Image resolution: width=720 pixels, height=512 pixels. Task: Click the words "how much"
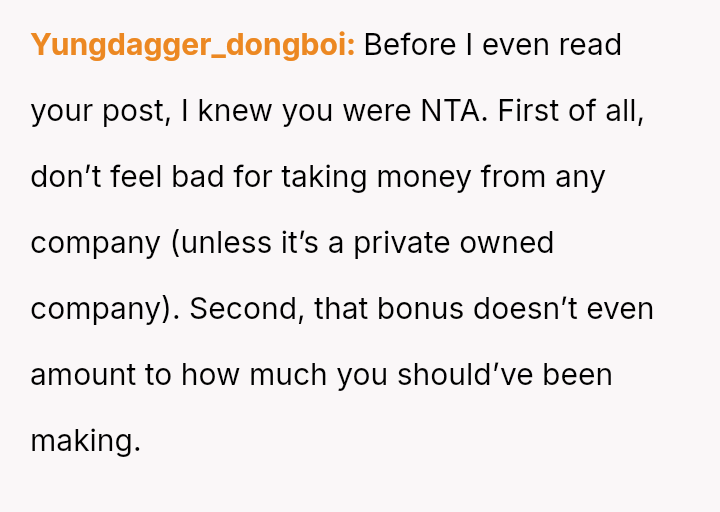pyautogui.click(x=254, y=375)
